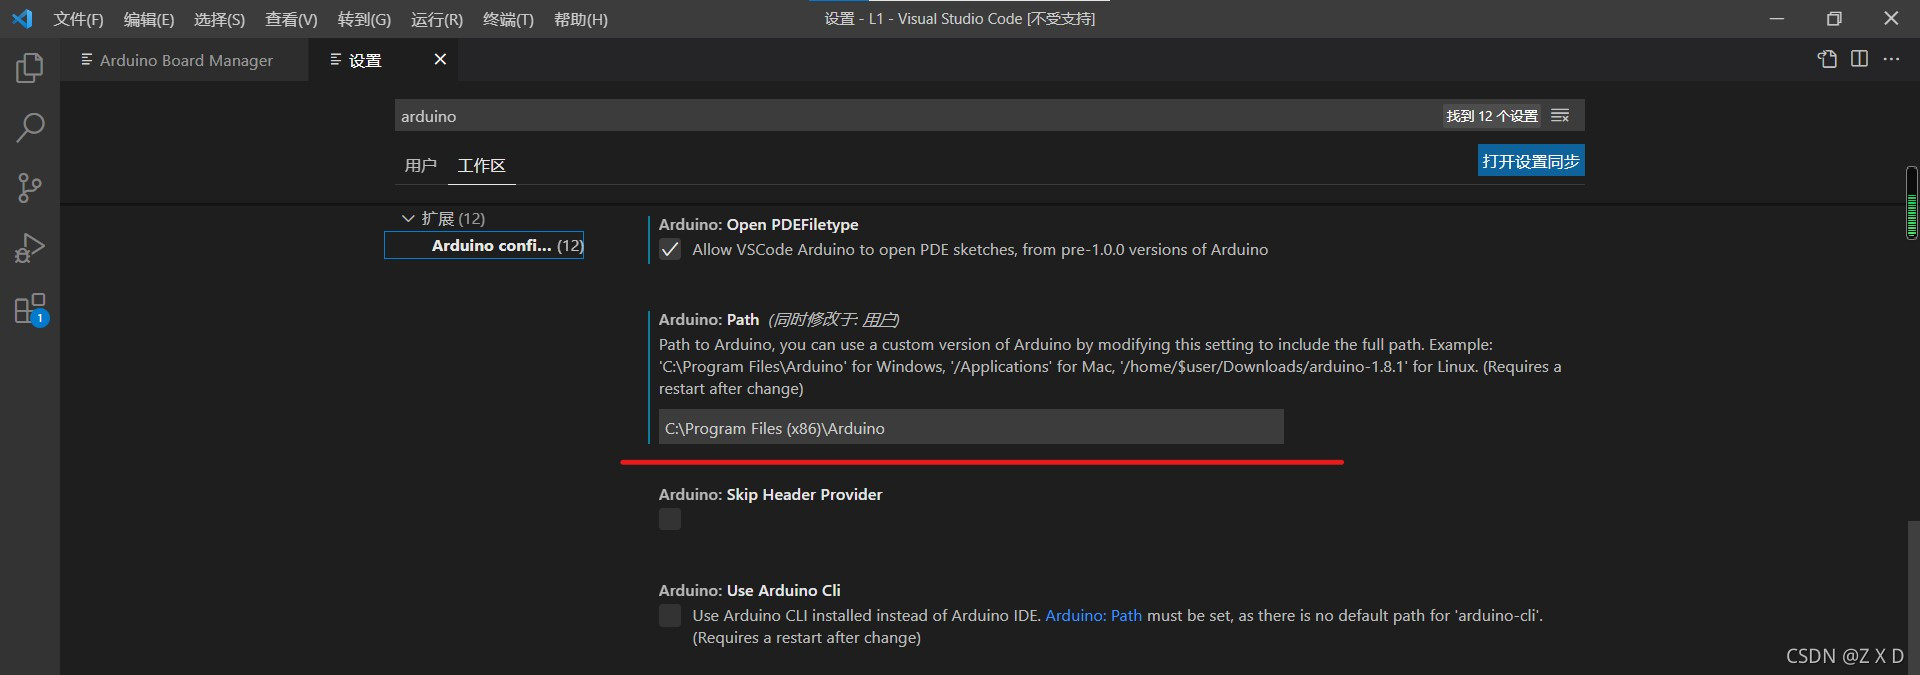This screenshot has height=675, width=1920.
Task: Click the 打开设置同步 button
Action: tap(1531, 161)
